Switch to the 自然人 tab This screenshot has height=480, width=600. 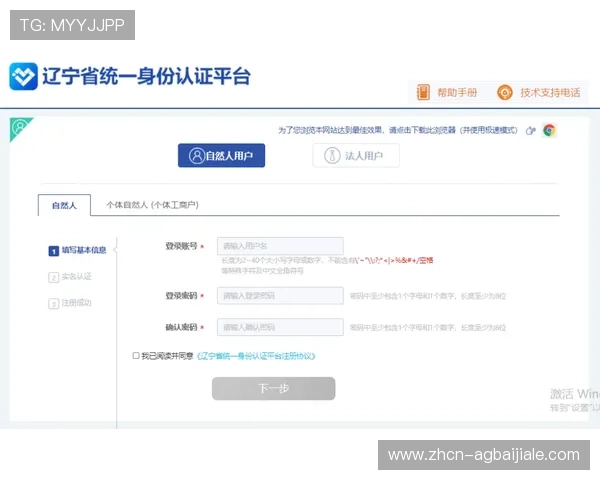[x=64, y=206]
